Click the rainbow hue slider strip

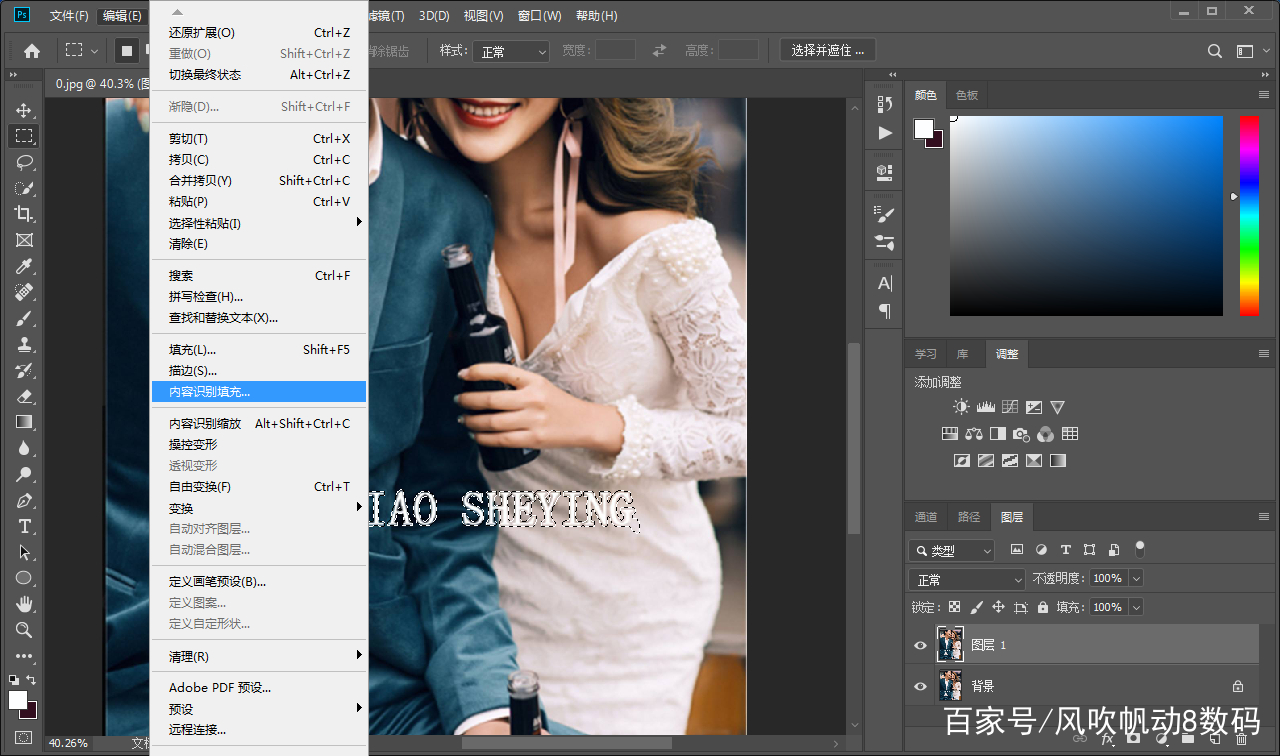1249,215
